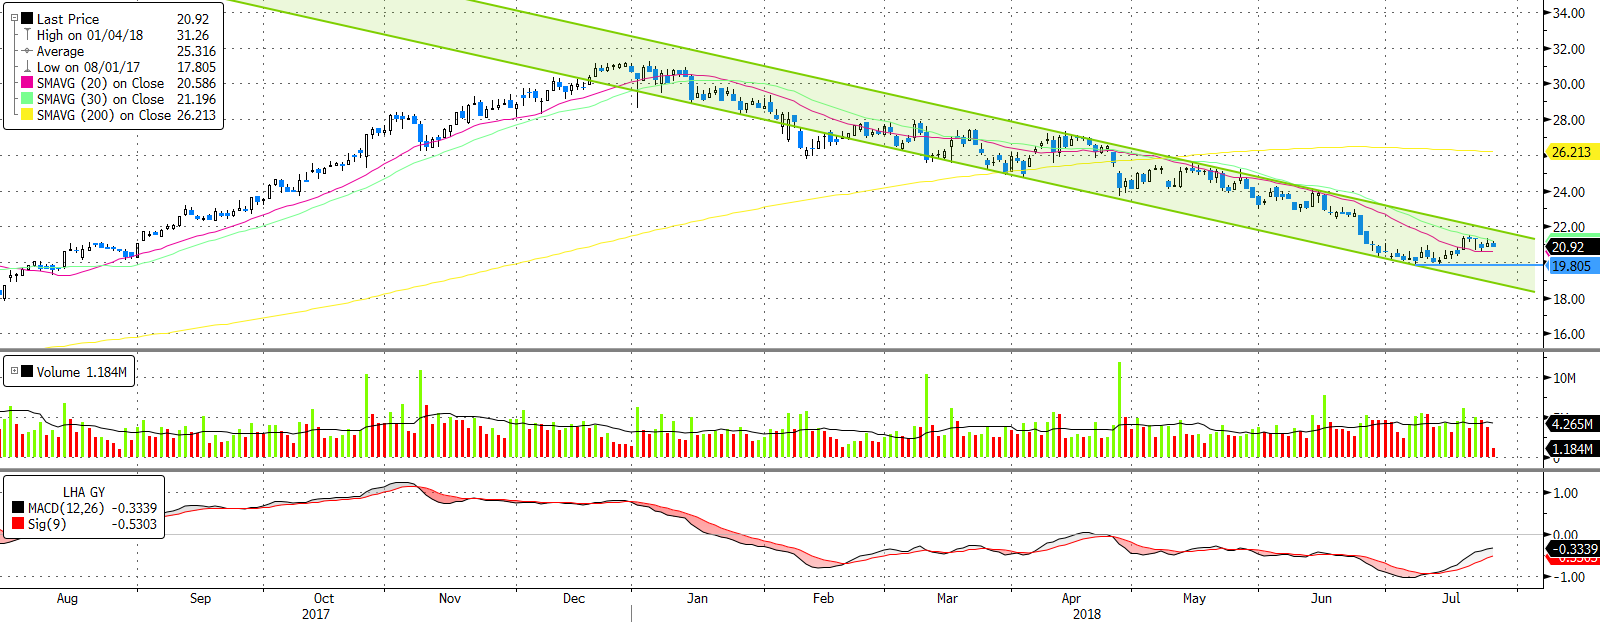This screenshot has width=1600, height=624.
Task: Click the blue 19.805 price axis tag
Action: [x=1572, y=266]
